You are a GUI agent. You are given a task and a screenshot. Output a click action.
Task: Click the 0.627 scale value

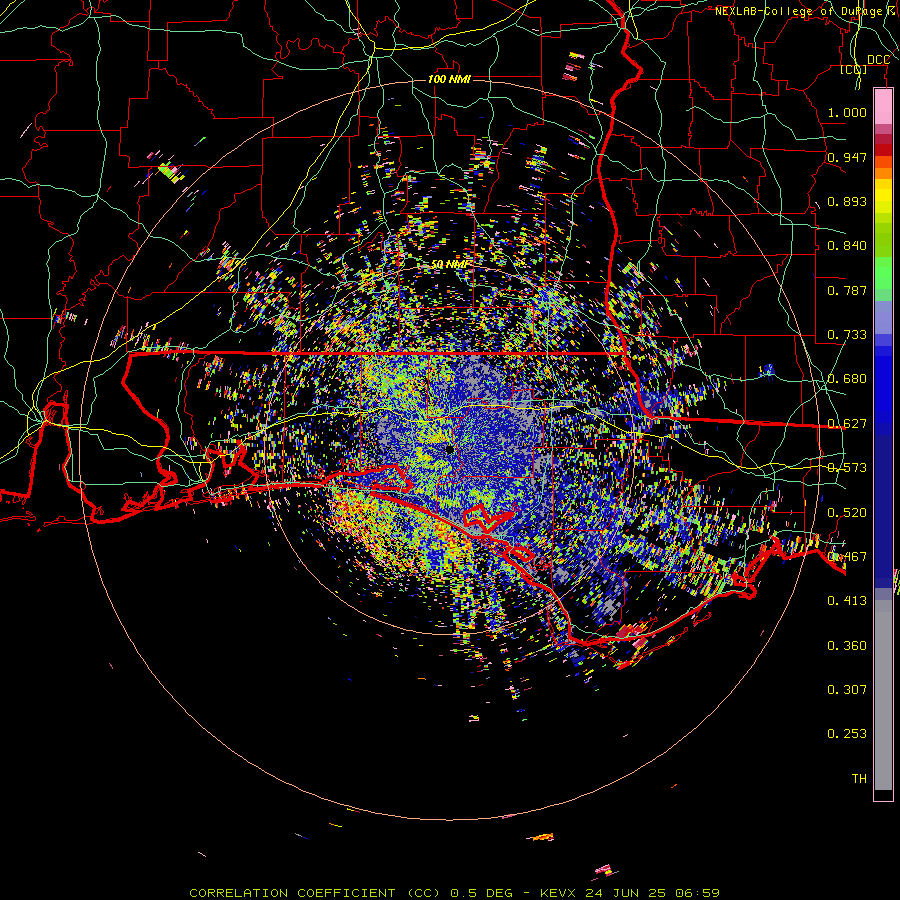pyautogui.click(x=847, y=424)
